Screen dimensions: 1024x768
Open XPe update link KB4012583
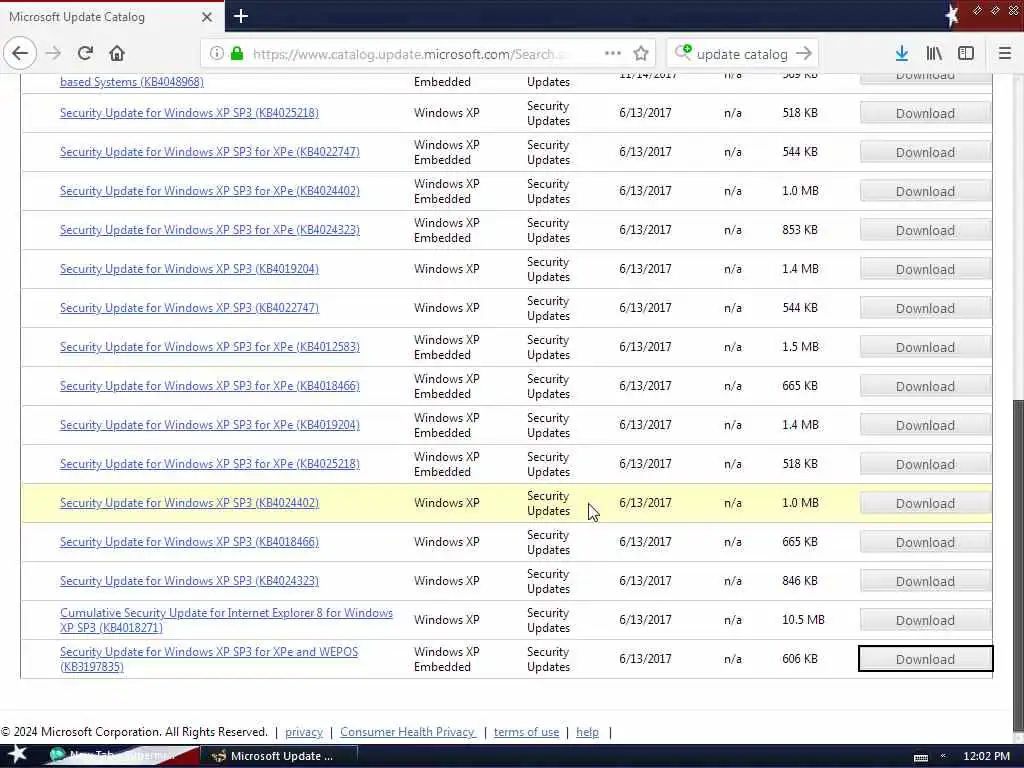[x=210, y=347]
